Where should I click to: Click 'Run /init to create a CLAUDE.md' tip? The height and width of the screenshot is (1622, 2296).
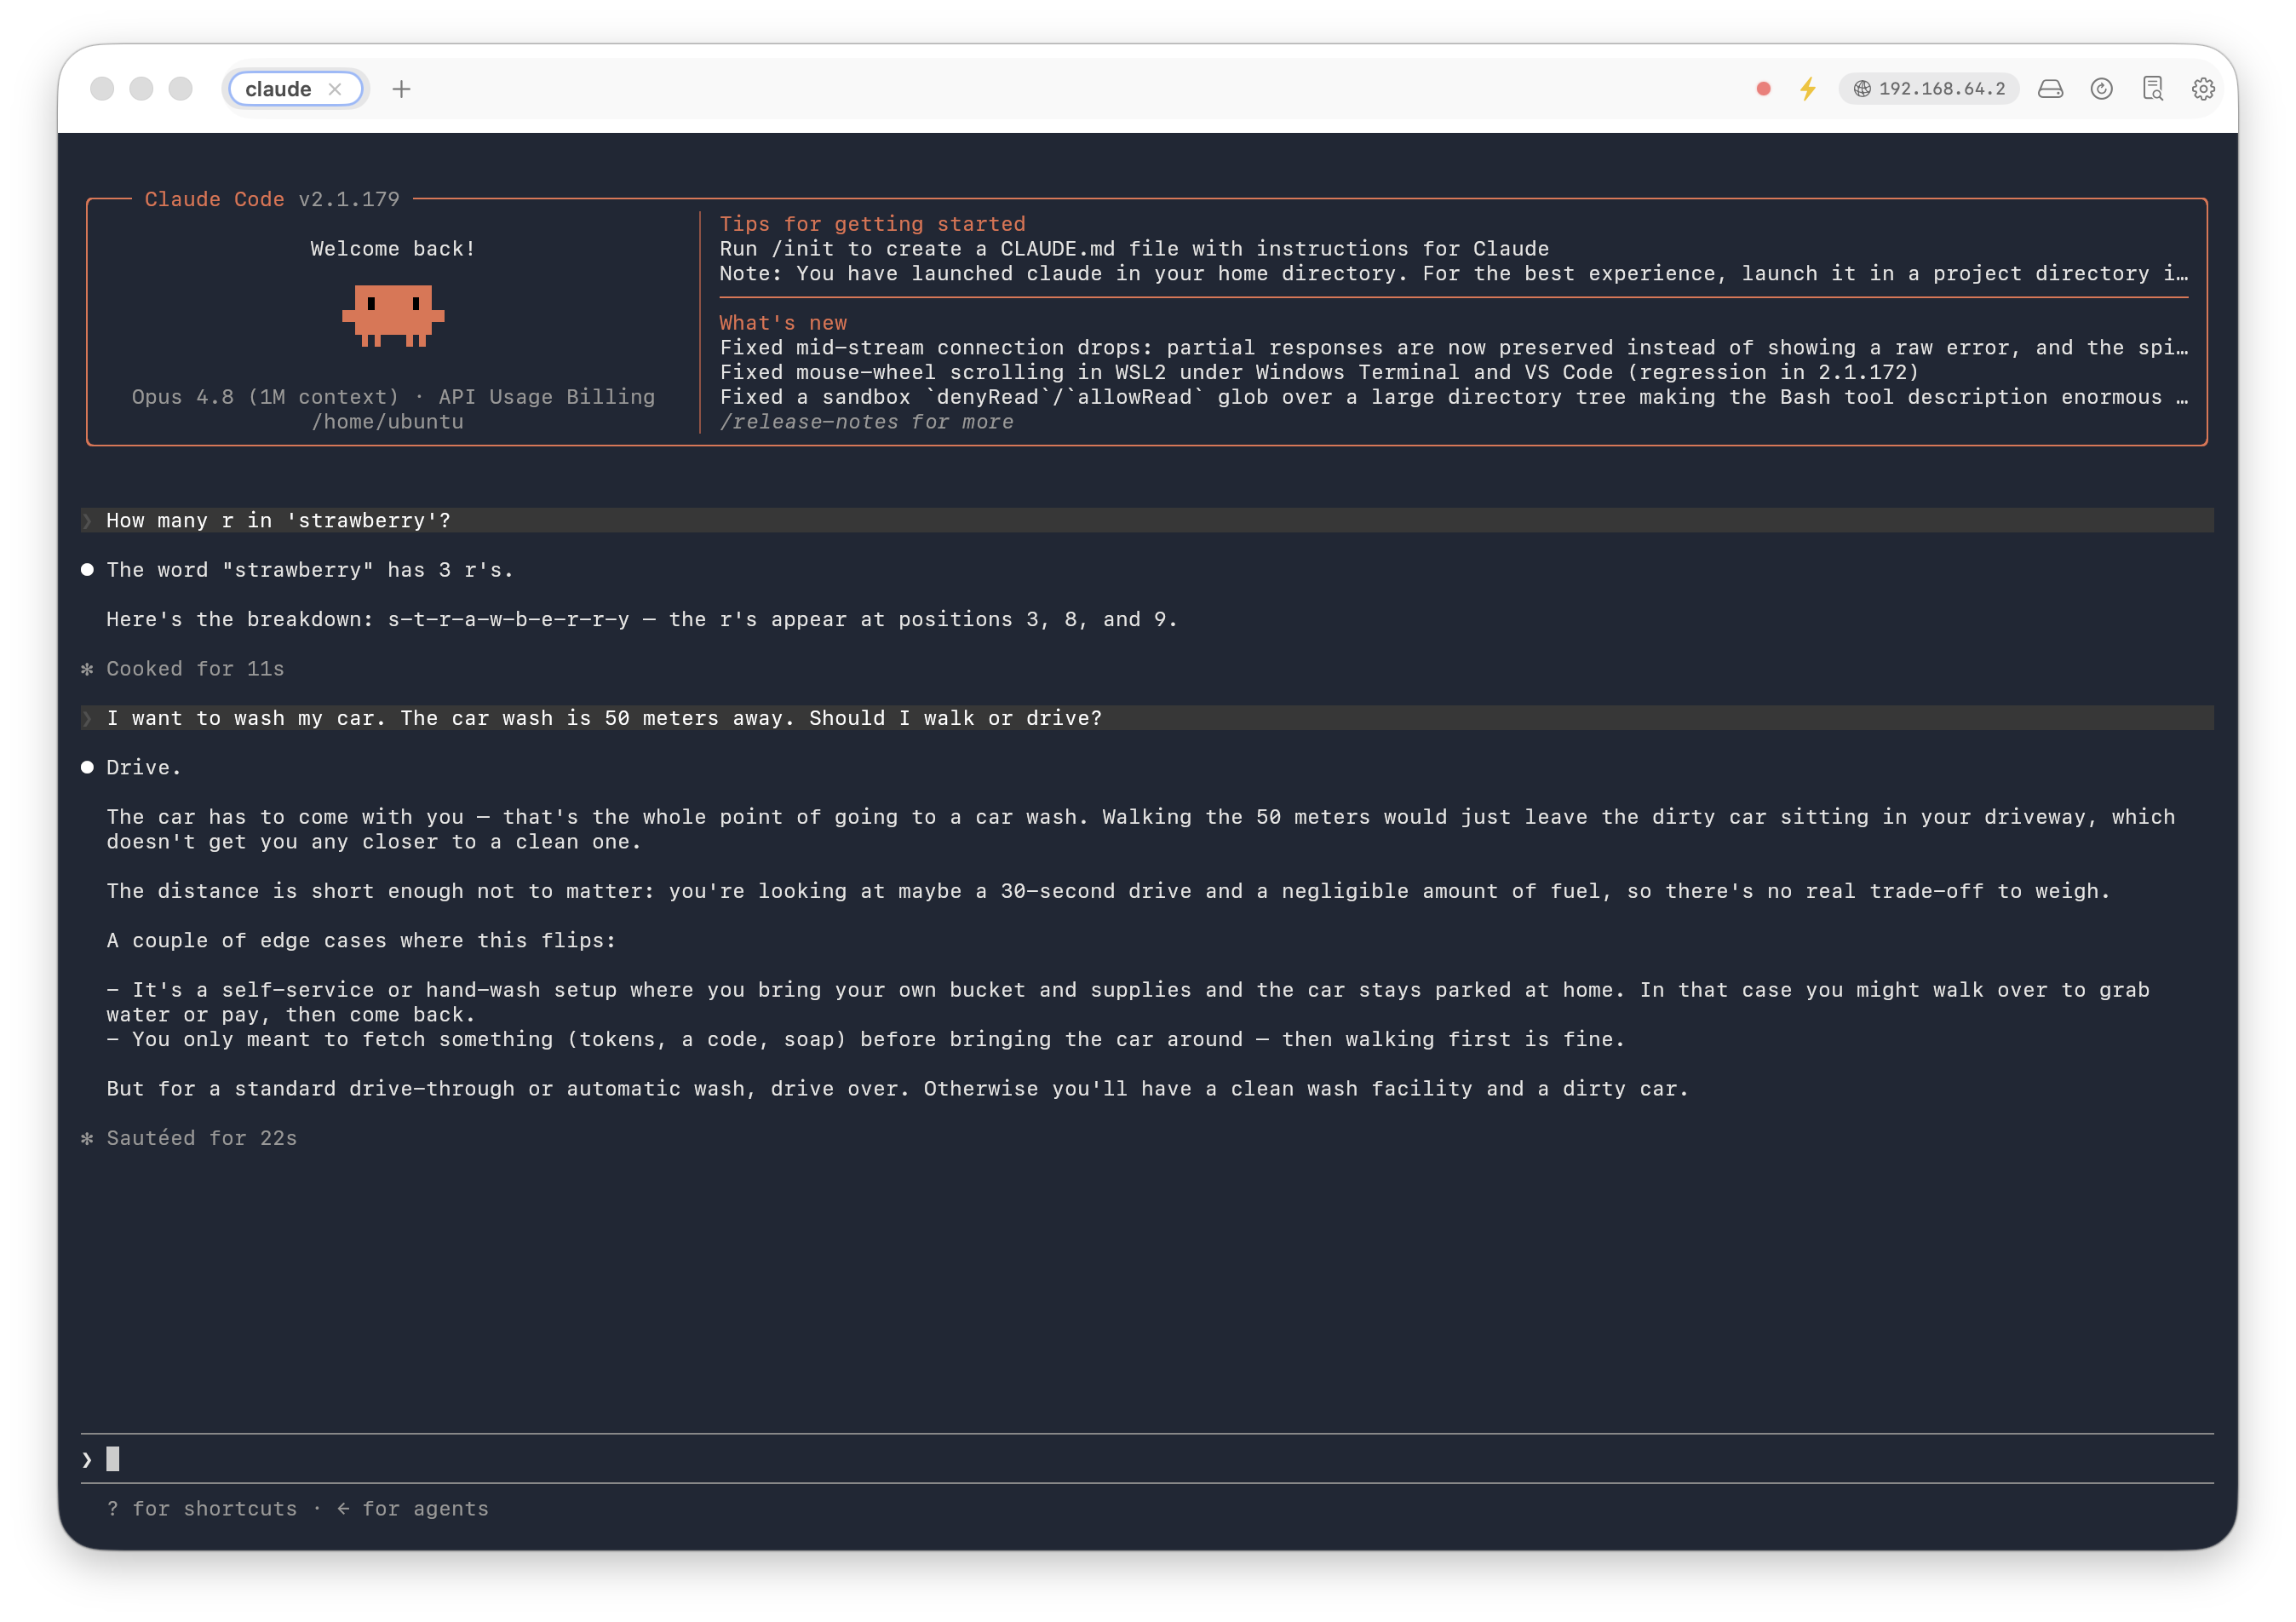(1134, 249)
